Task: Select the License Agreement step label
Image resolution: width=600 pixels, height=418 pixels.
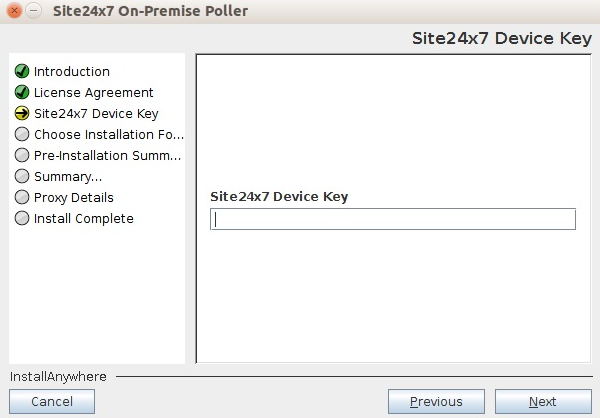Action: 94,93
